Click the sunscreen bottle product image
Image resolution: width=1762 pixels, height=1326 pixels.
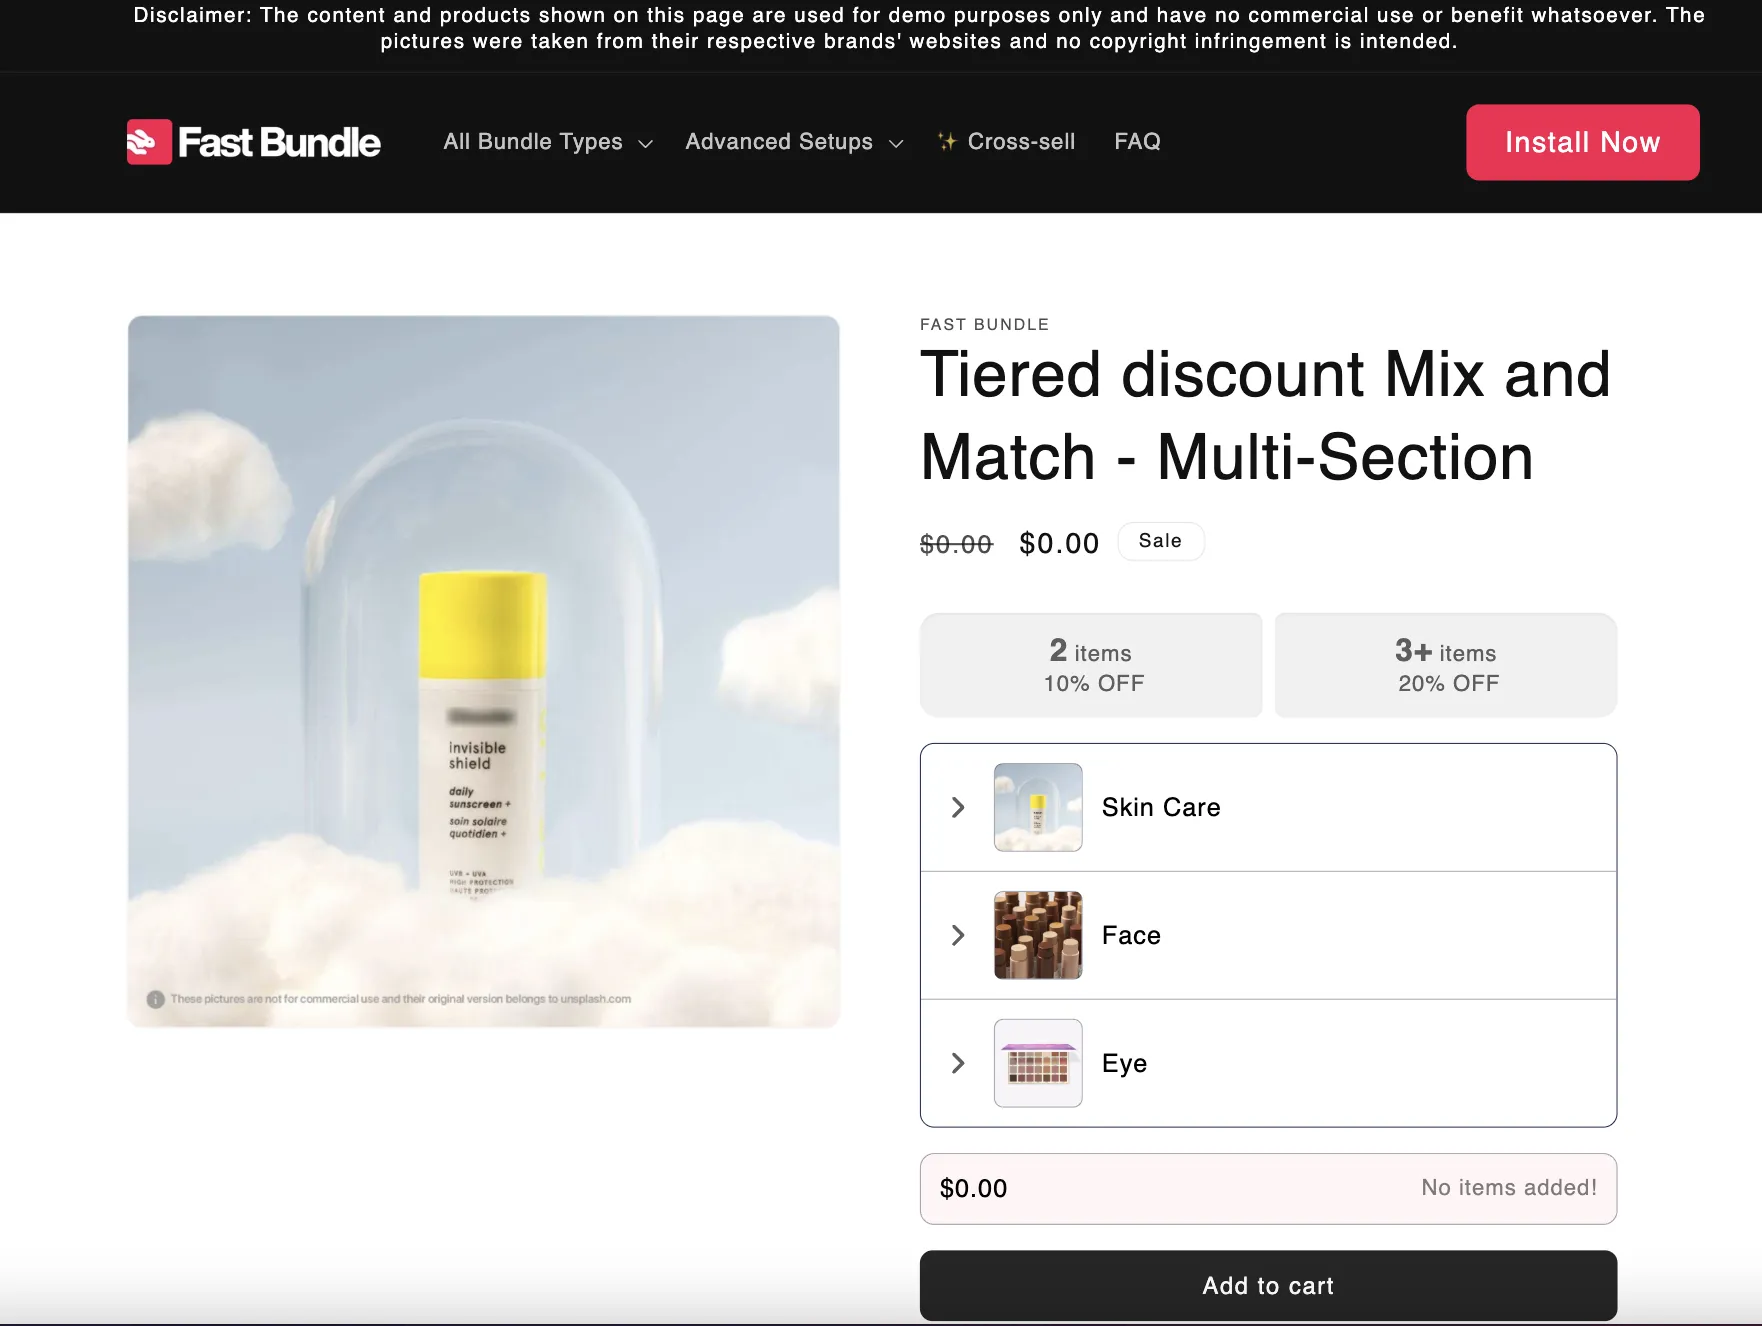point(483,670)
